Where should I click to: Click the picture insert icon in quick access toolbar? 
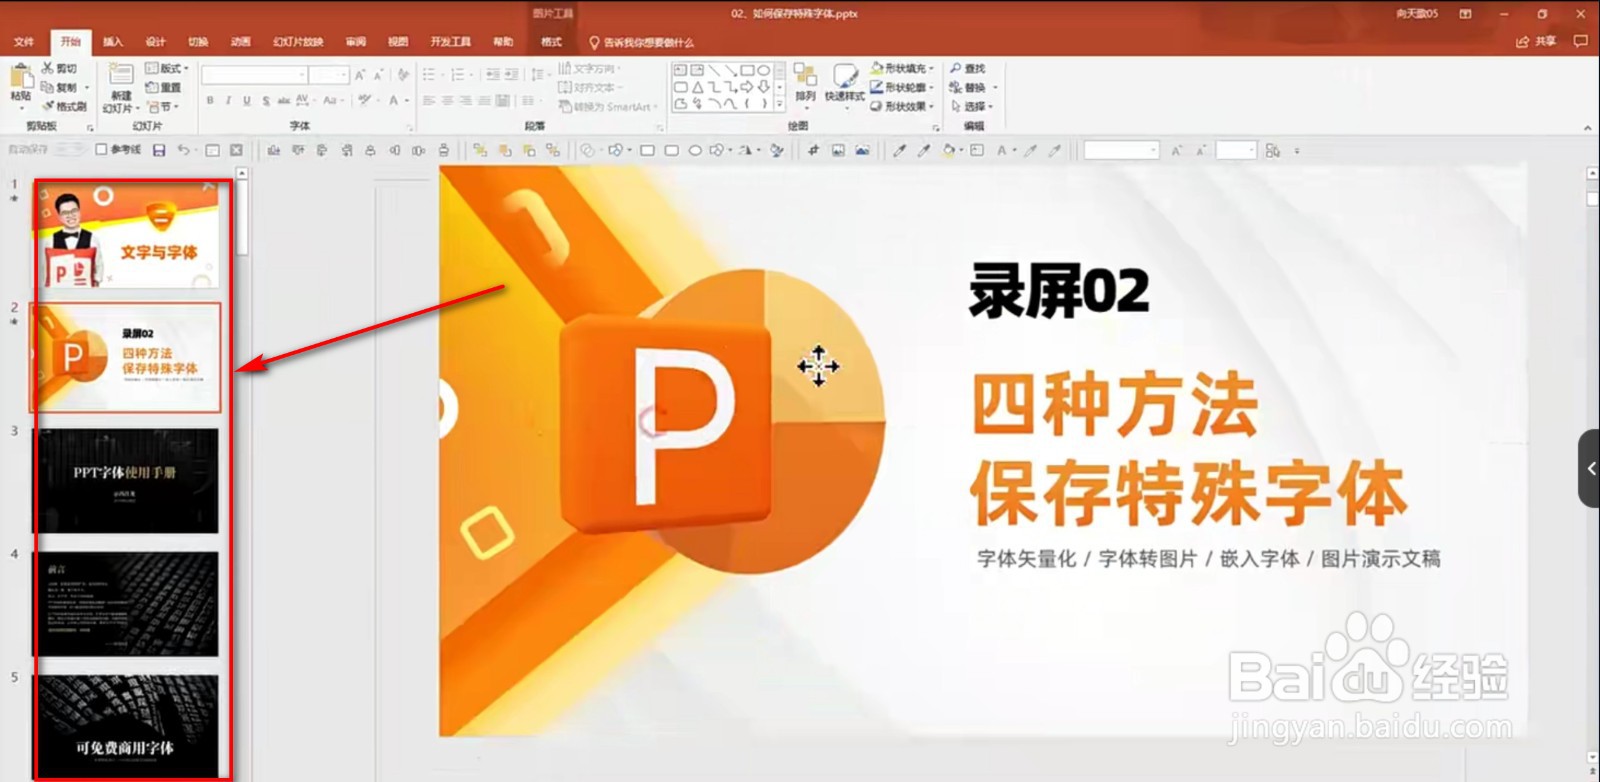[838, 150]
